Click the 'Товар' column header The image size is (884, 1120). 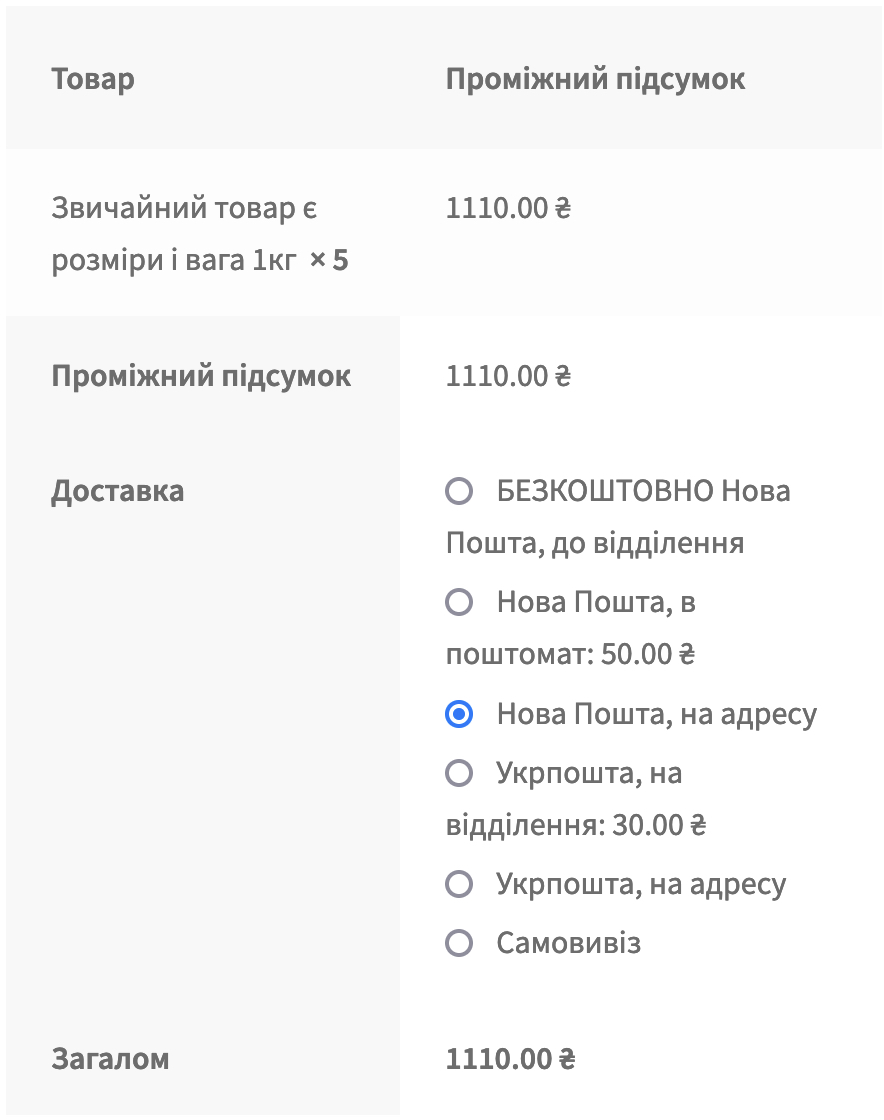pos(93,79)
